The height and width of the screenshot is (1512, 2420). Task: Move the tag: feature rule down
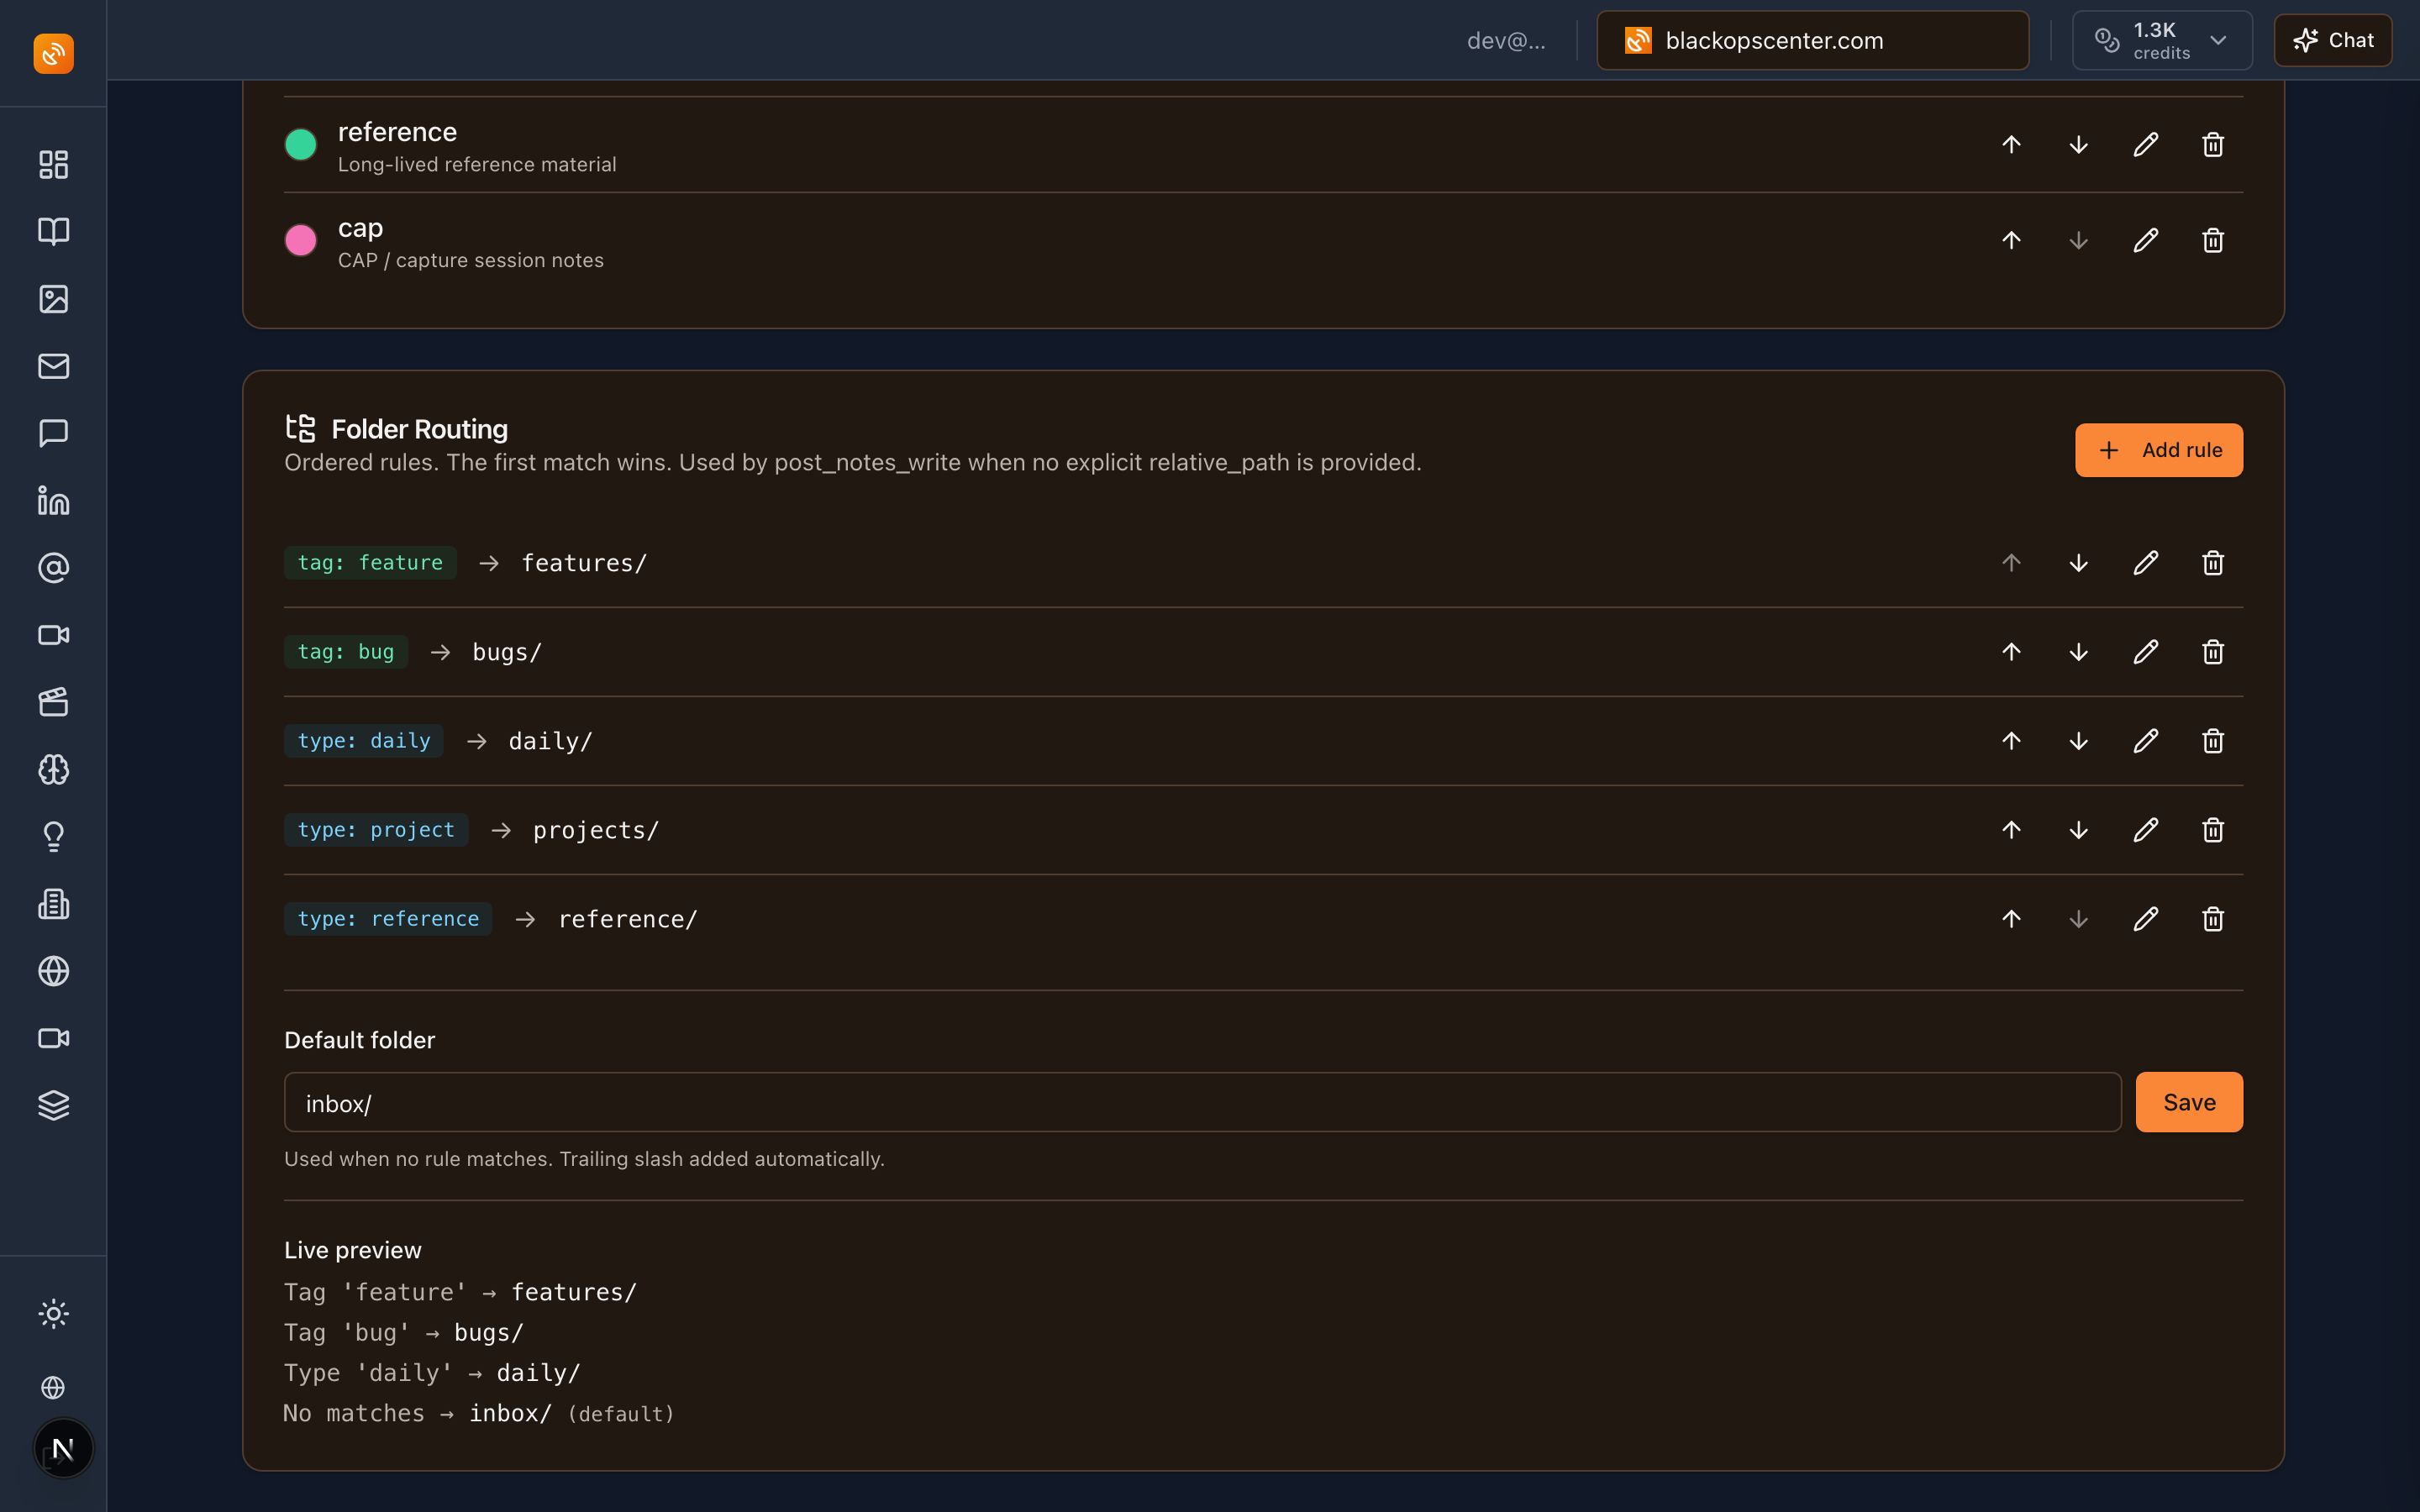click(2078, 563)
